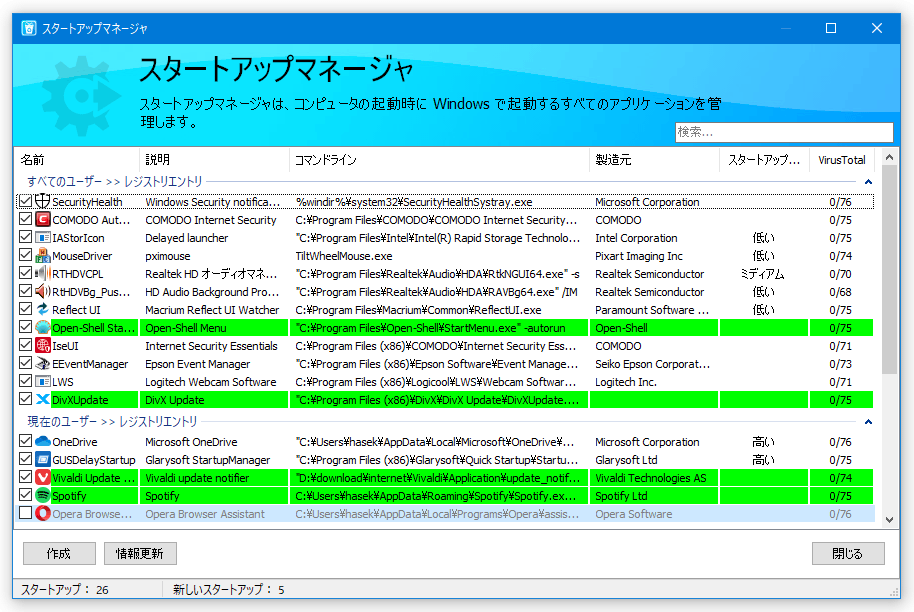
Task: Select the Internet Security Essentials description
Action: 212,346
